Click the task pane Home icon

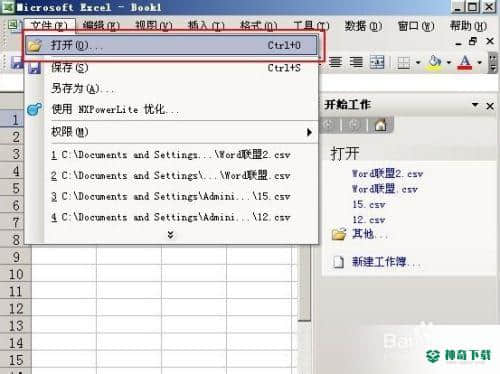tap(380, 125)
